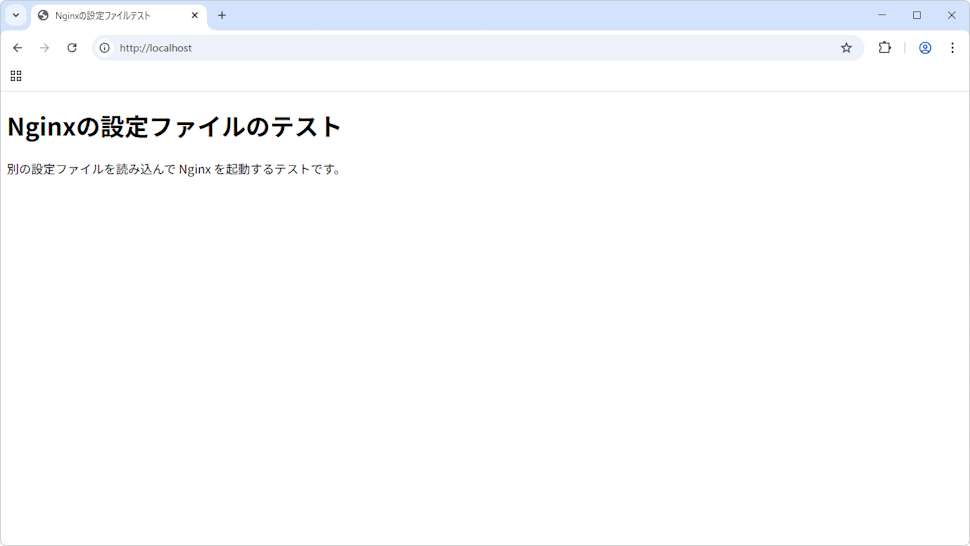Image resolution: width=970 pixels, height=546 pixels.
Task: Click the paragraph 別の設定ファイルを読み込んで
Action: tap(174, 169)
